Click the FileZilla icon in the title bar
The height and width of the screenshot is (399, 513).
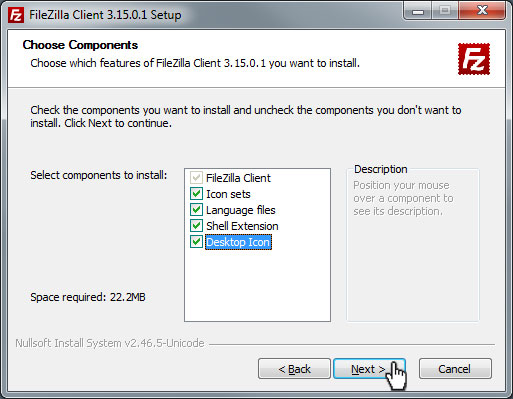coord(16,15)
